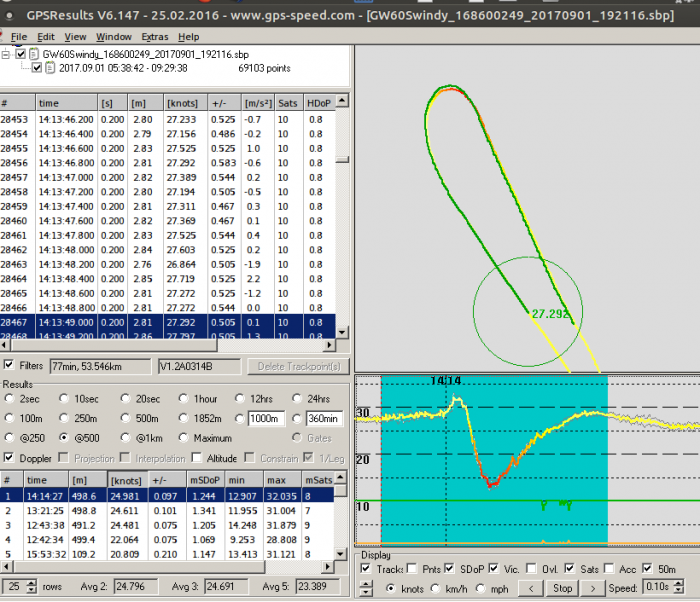This screenshot has height=602, width=700.
Task: Select the 24hrs results option
Action: pos(297,398)
